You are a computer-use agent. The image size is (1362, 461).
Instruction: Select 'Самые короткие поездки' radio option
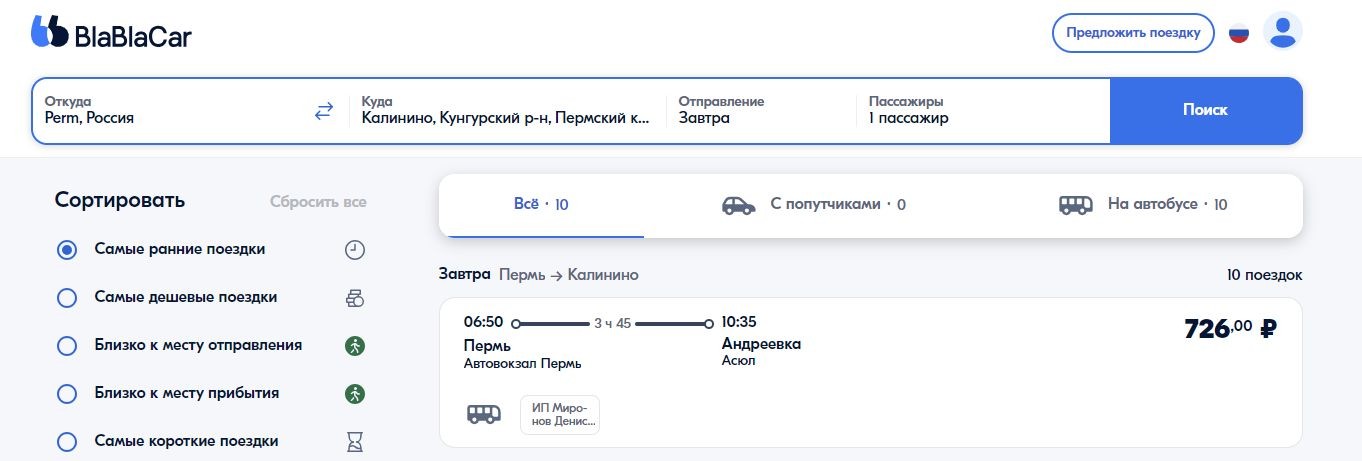click(67, 442)
